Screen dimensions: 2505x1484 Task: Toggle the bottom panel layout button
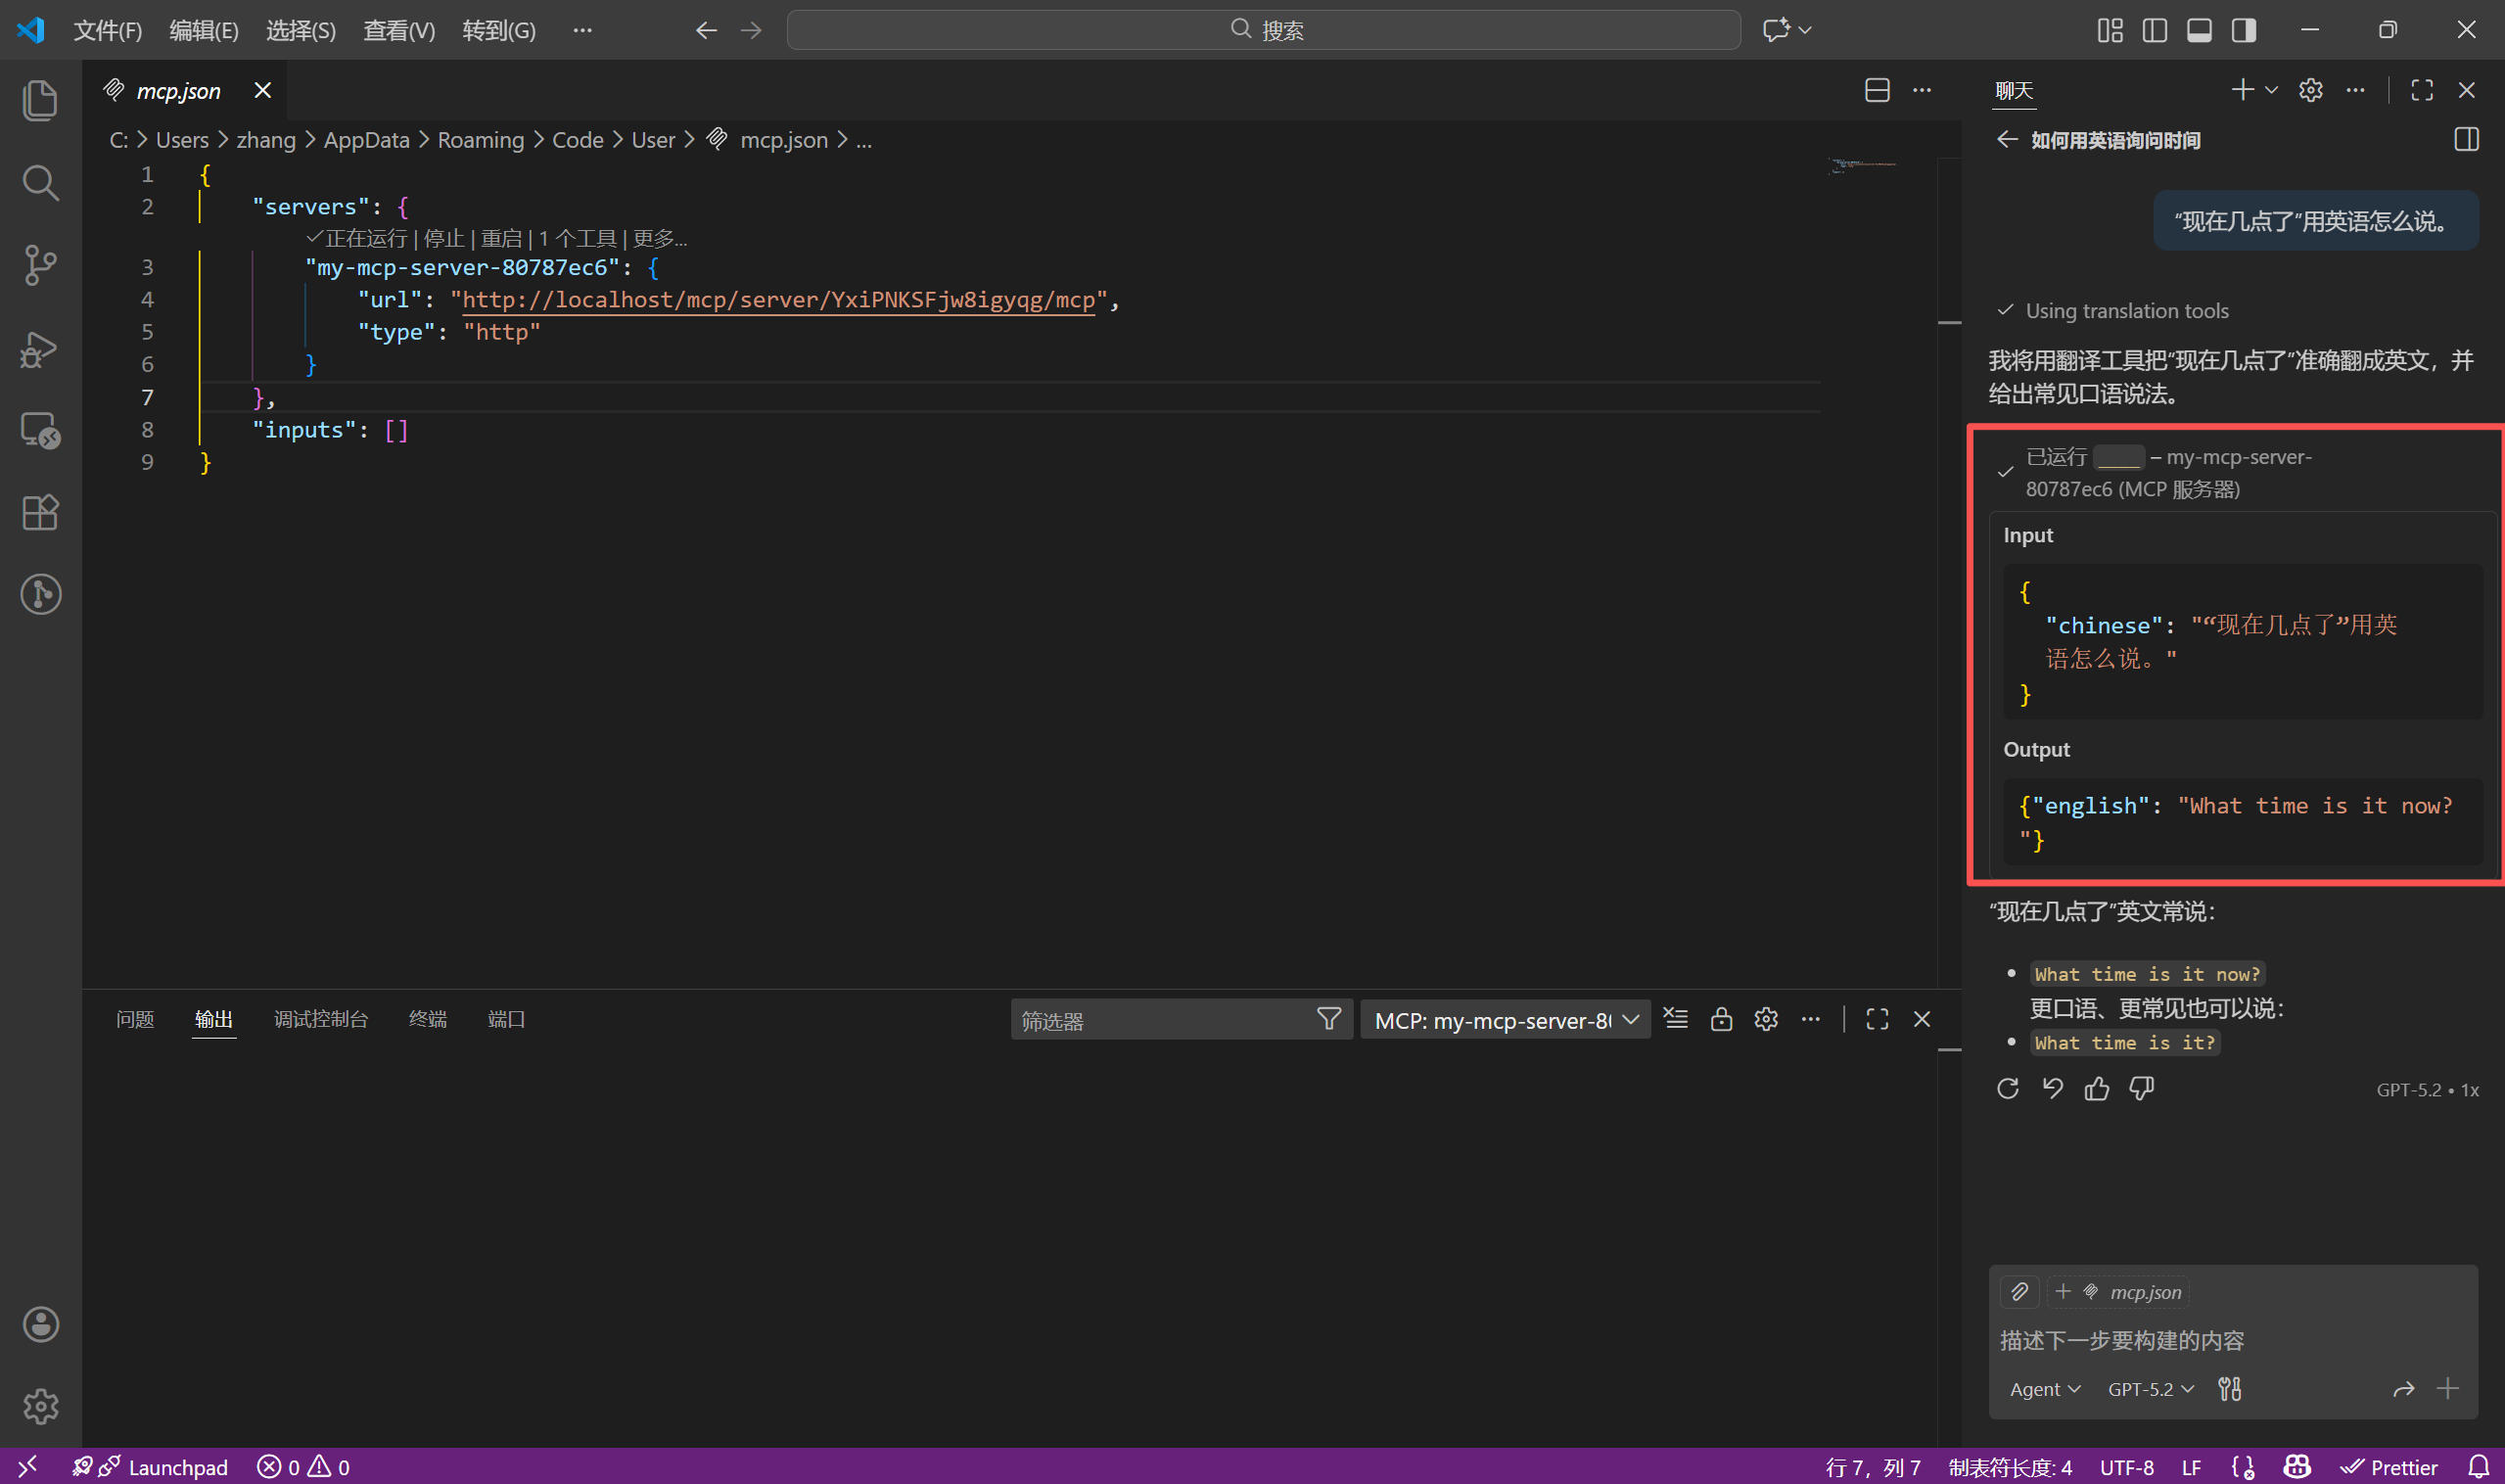pos(2199,30)
